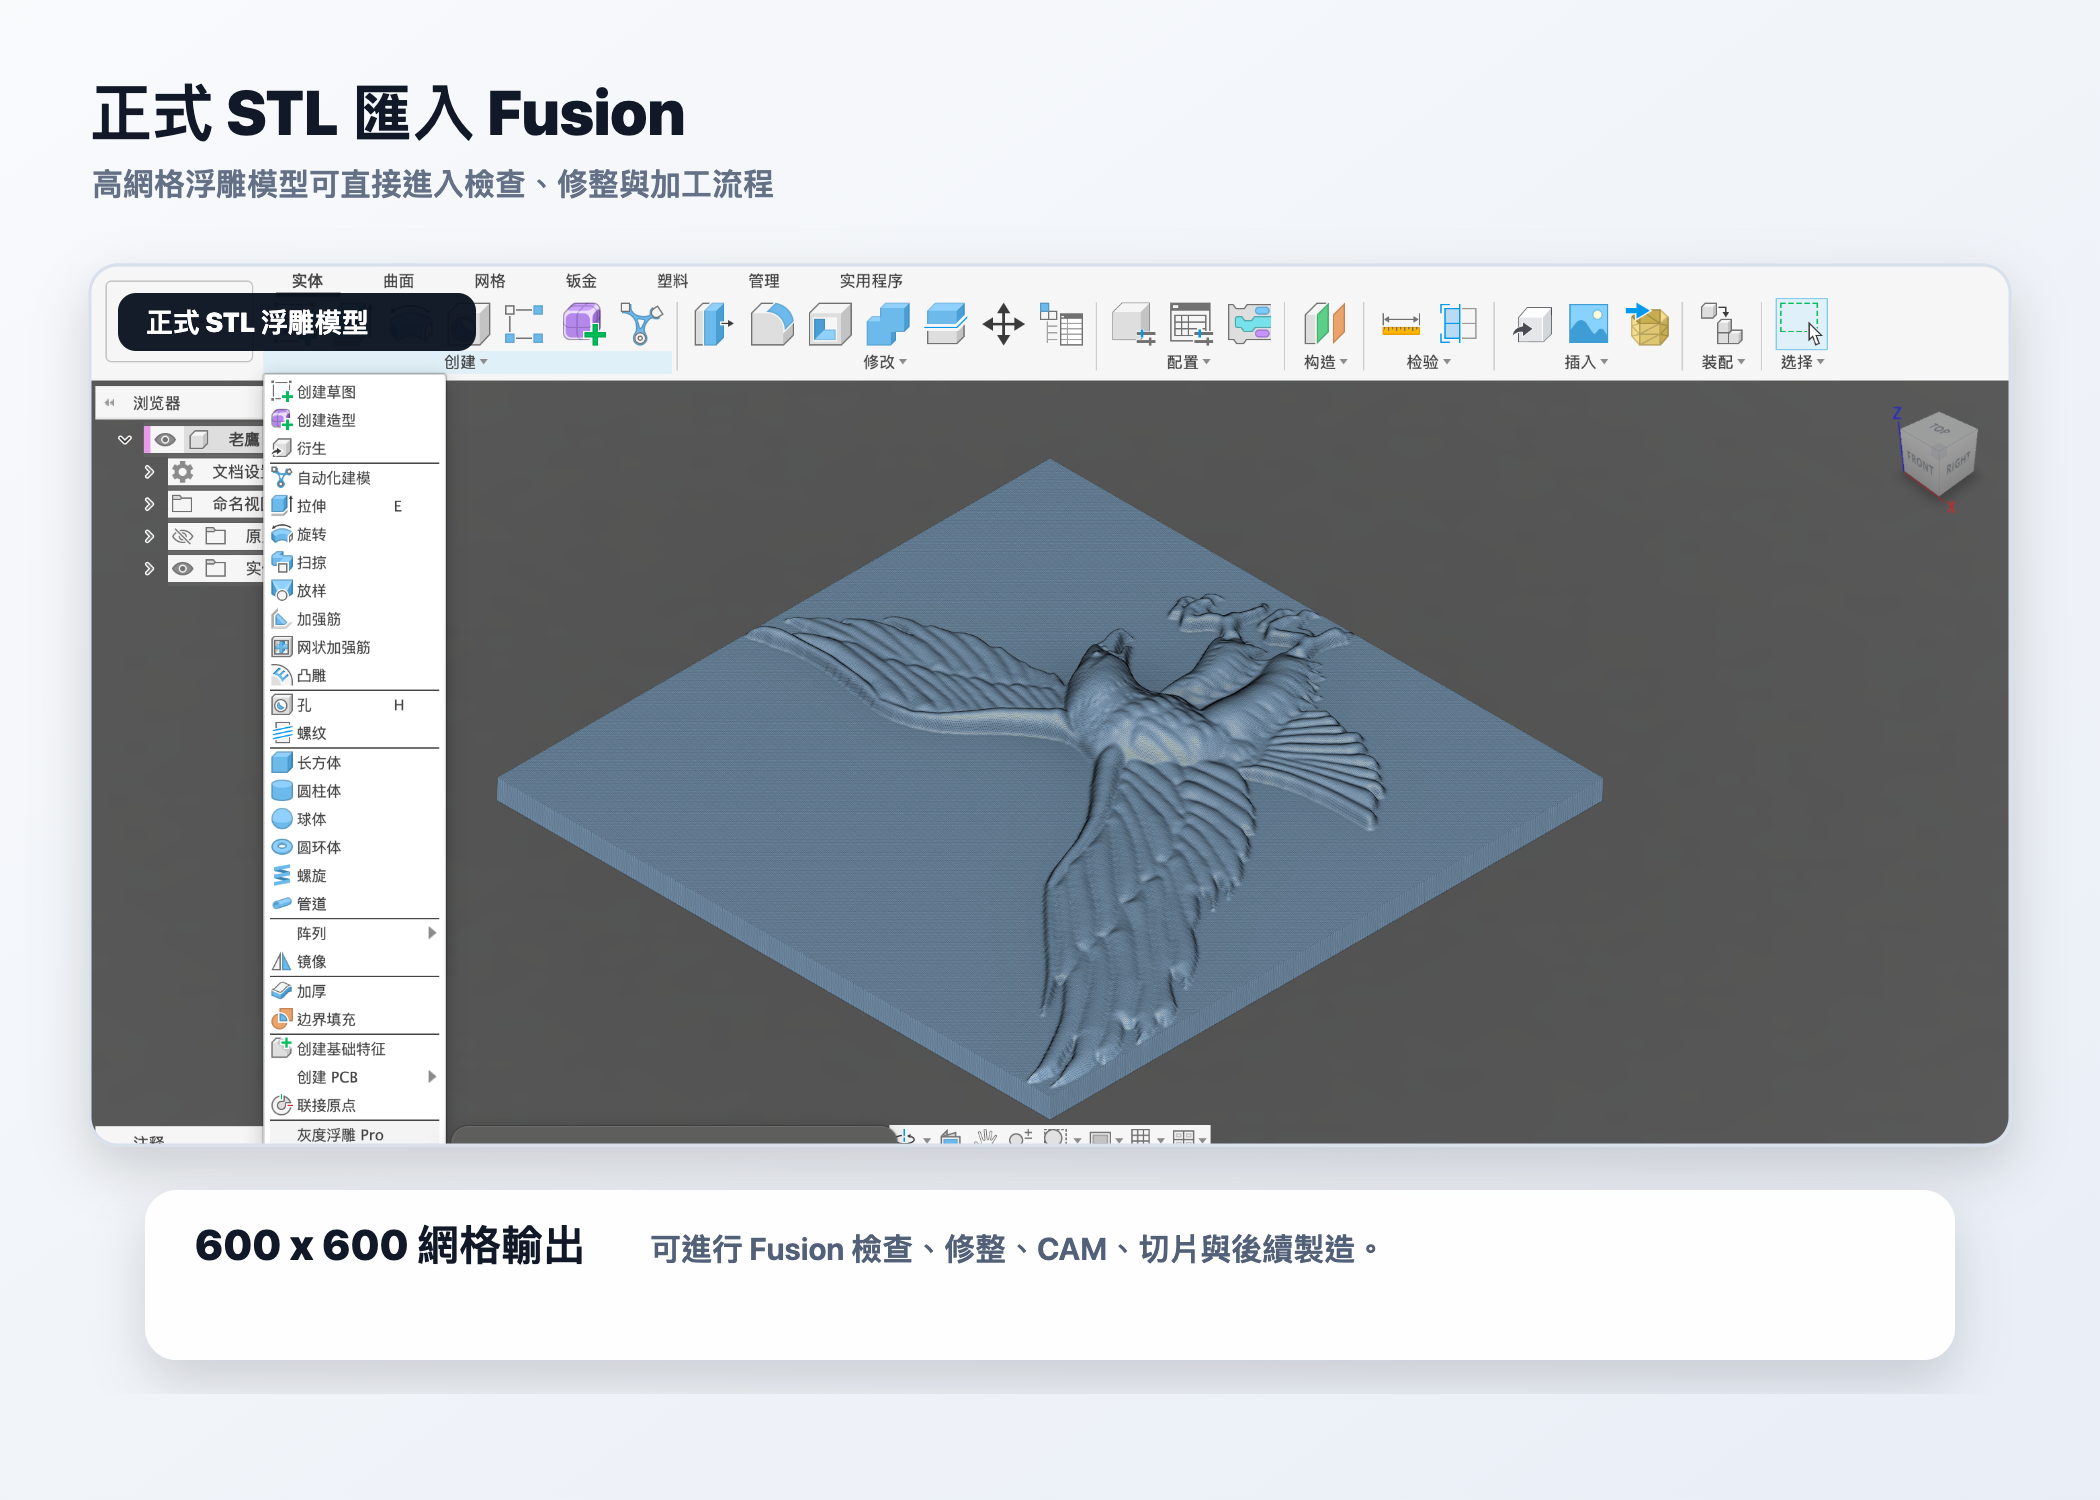Screen dimensions: 2100x1500
Task: Choose 网状加强筋 from the create menu
Action: pos(354,647)
